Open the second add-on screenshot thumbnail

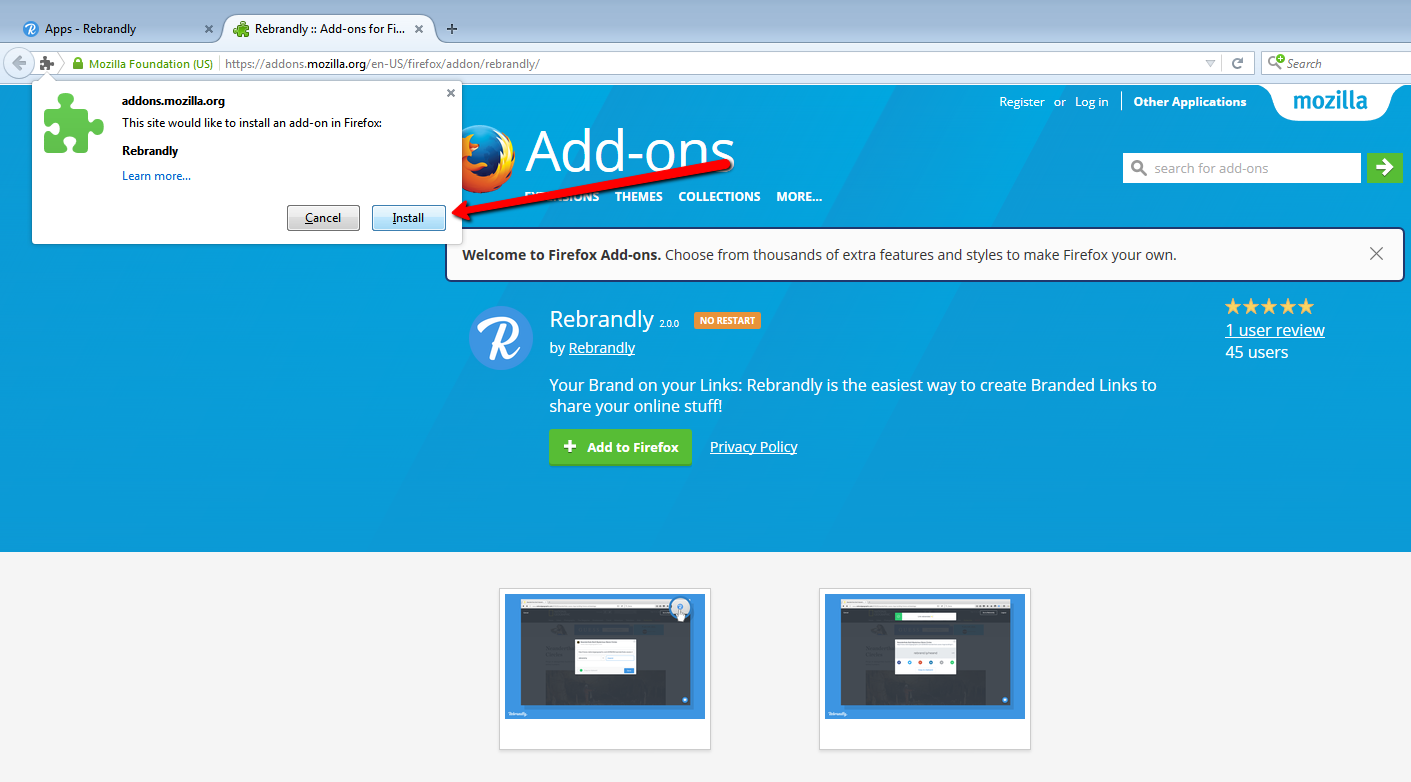tap(925, 669)
